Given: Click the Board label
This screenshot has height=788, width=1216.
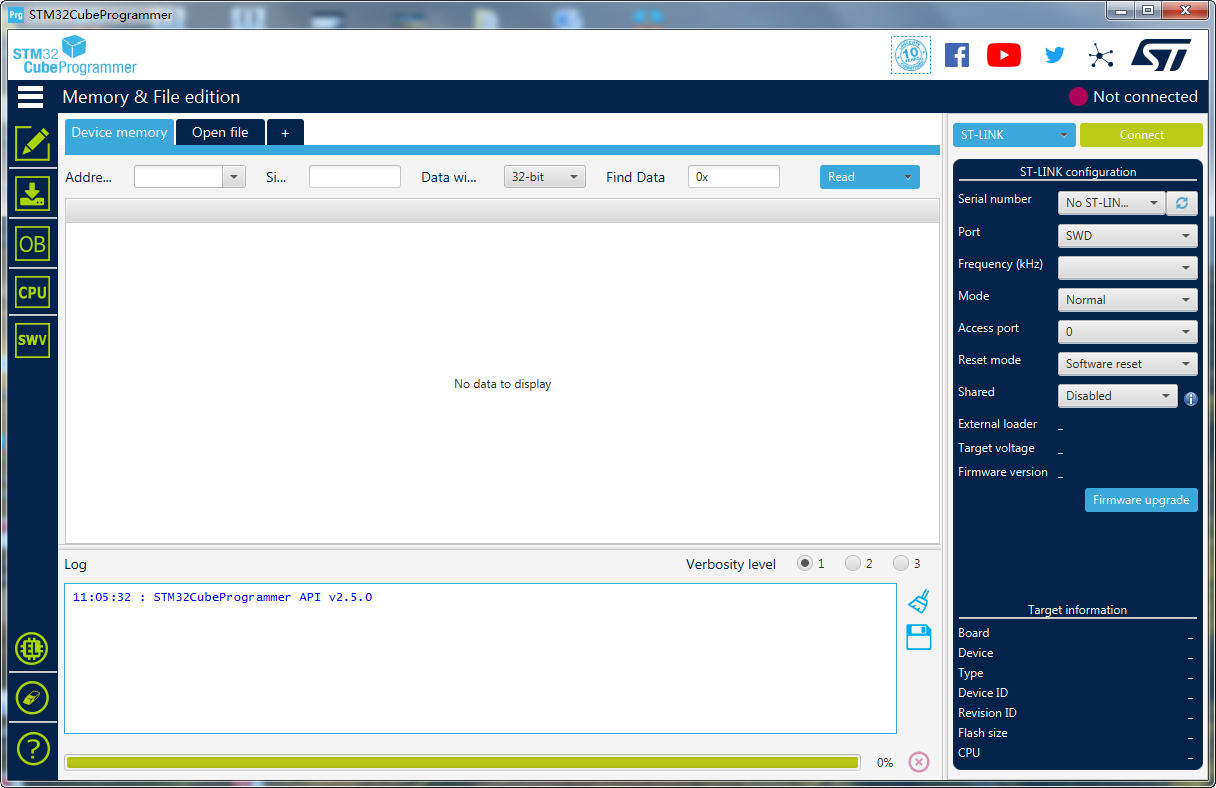Looking at the screenshot, I should click(x=973, y=633).
